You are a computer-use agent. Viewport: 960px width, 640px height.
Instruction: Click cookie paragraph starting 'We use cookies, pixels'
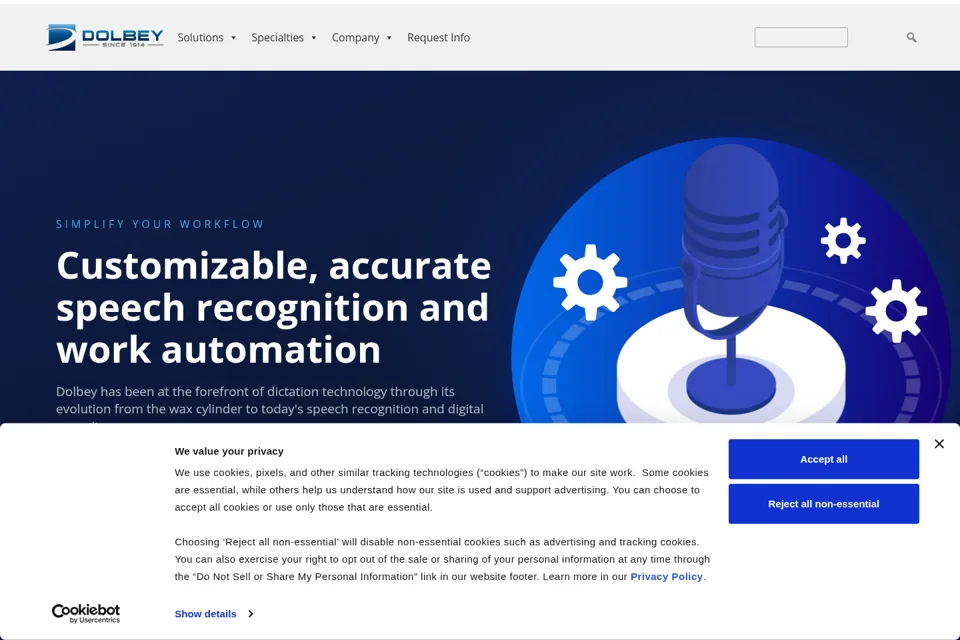441,490
